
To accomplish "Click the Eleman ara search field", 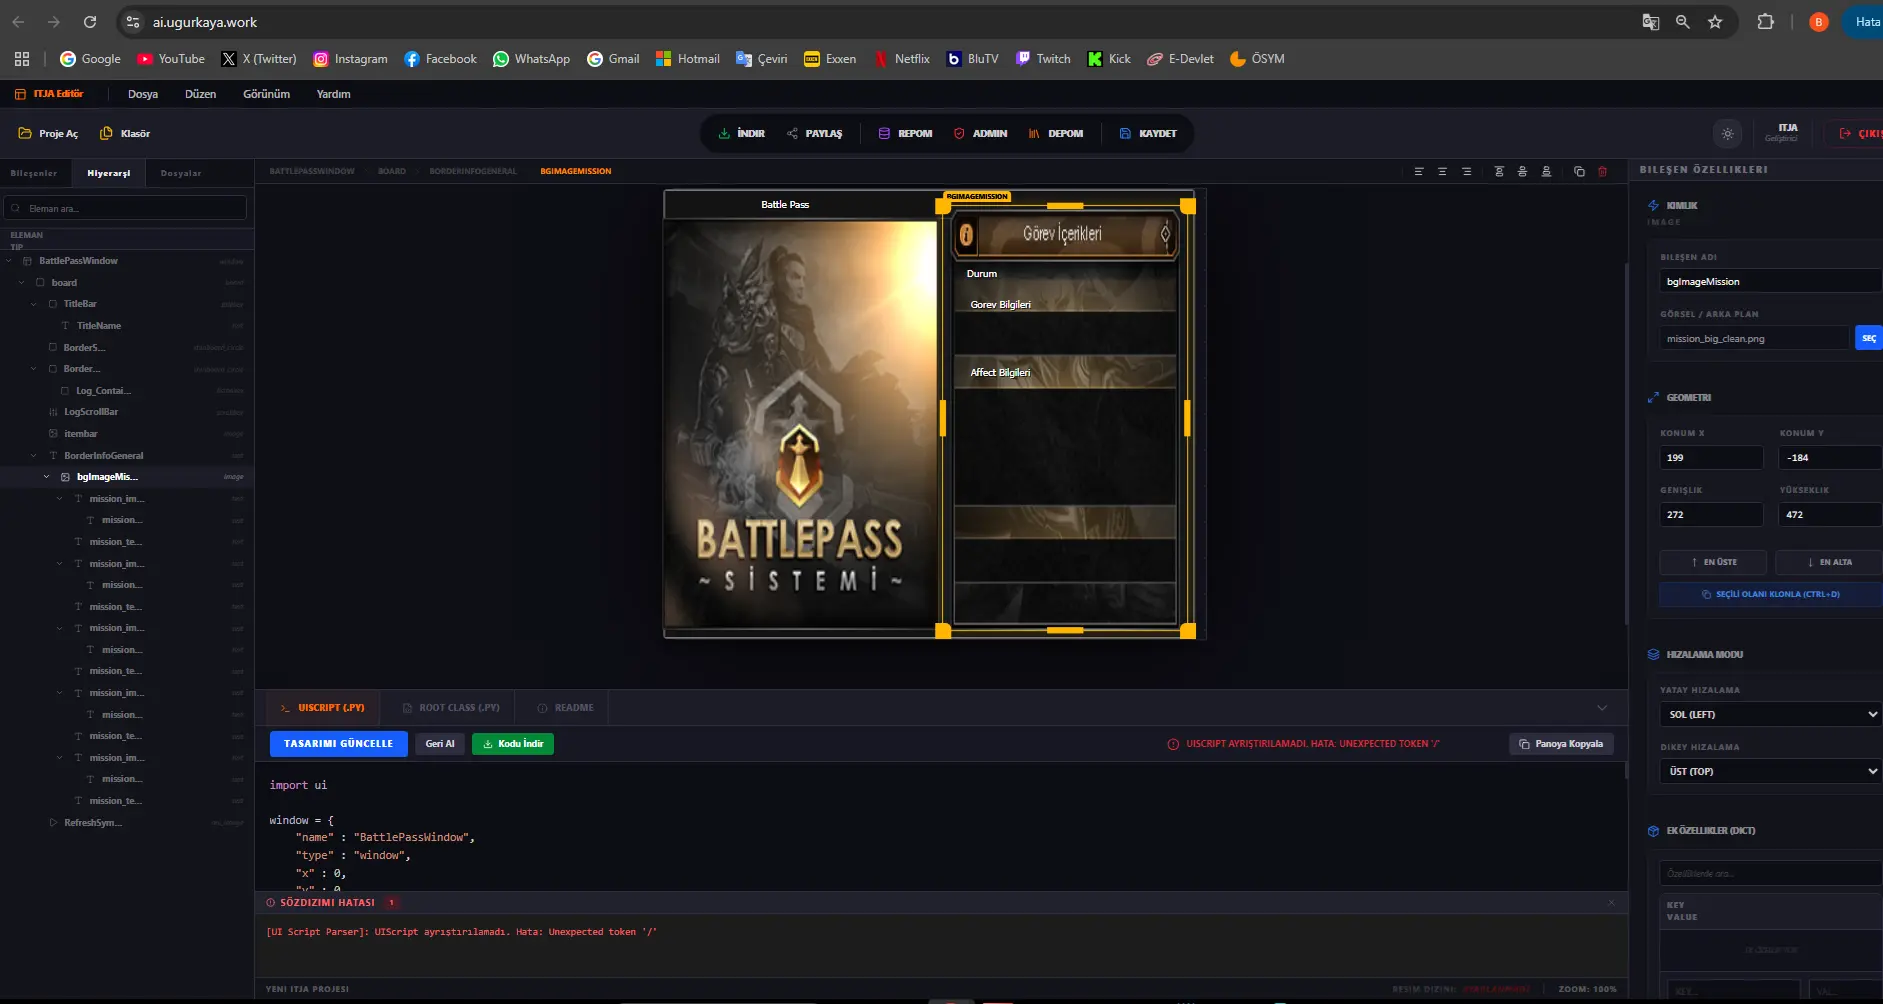I will [x=126, y=208].
